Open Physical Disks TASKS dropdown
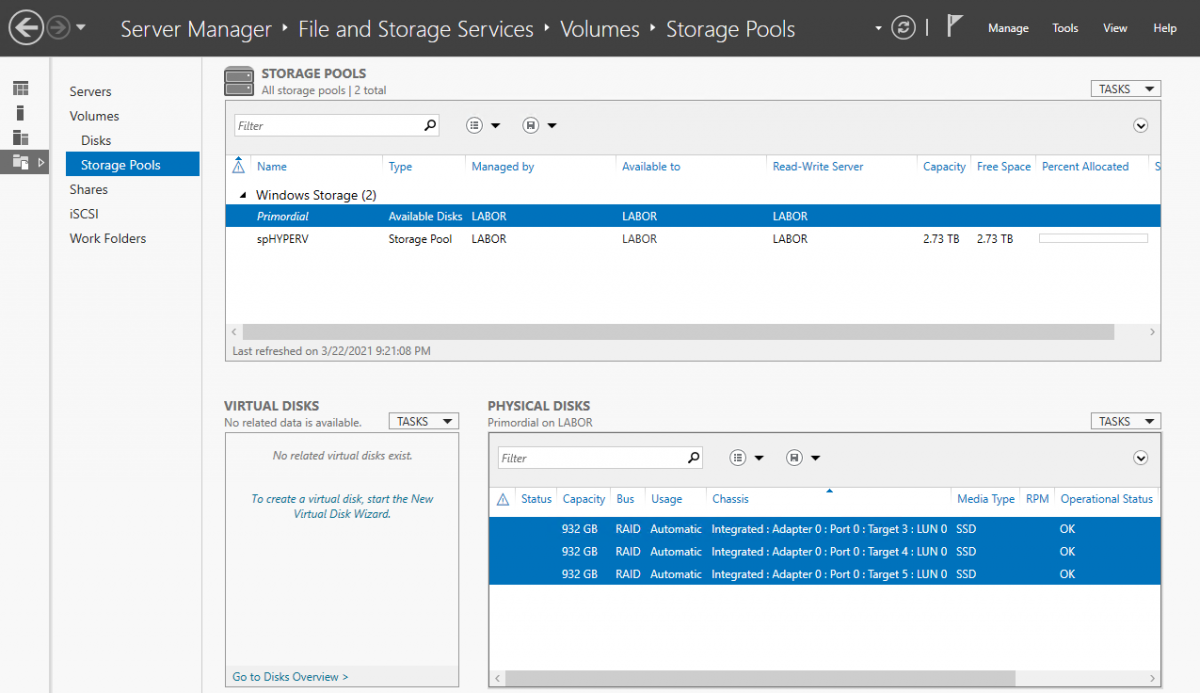 1125,421
